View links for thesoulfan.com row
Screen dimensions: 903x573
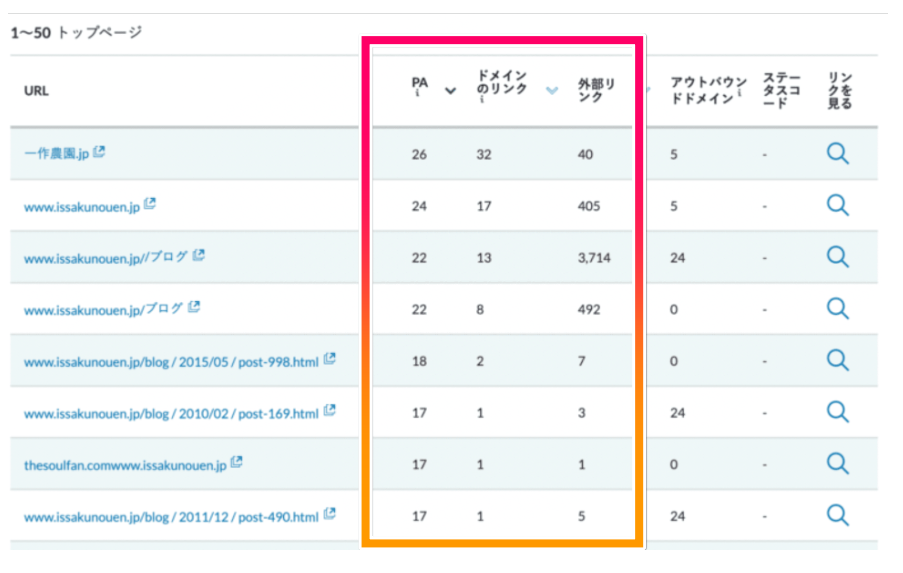coord(837,464)
